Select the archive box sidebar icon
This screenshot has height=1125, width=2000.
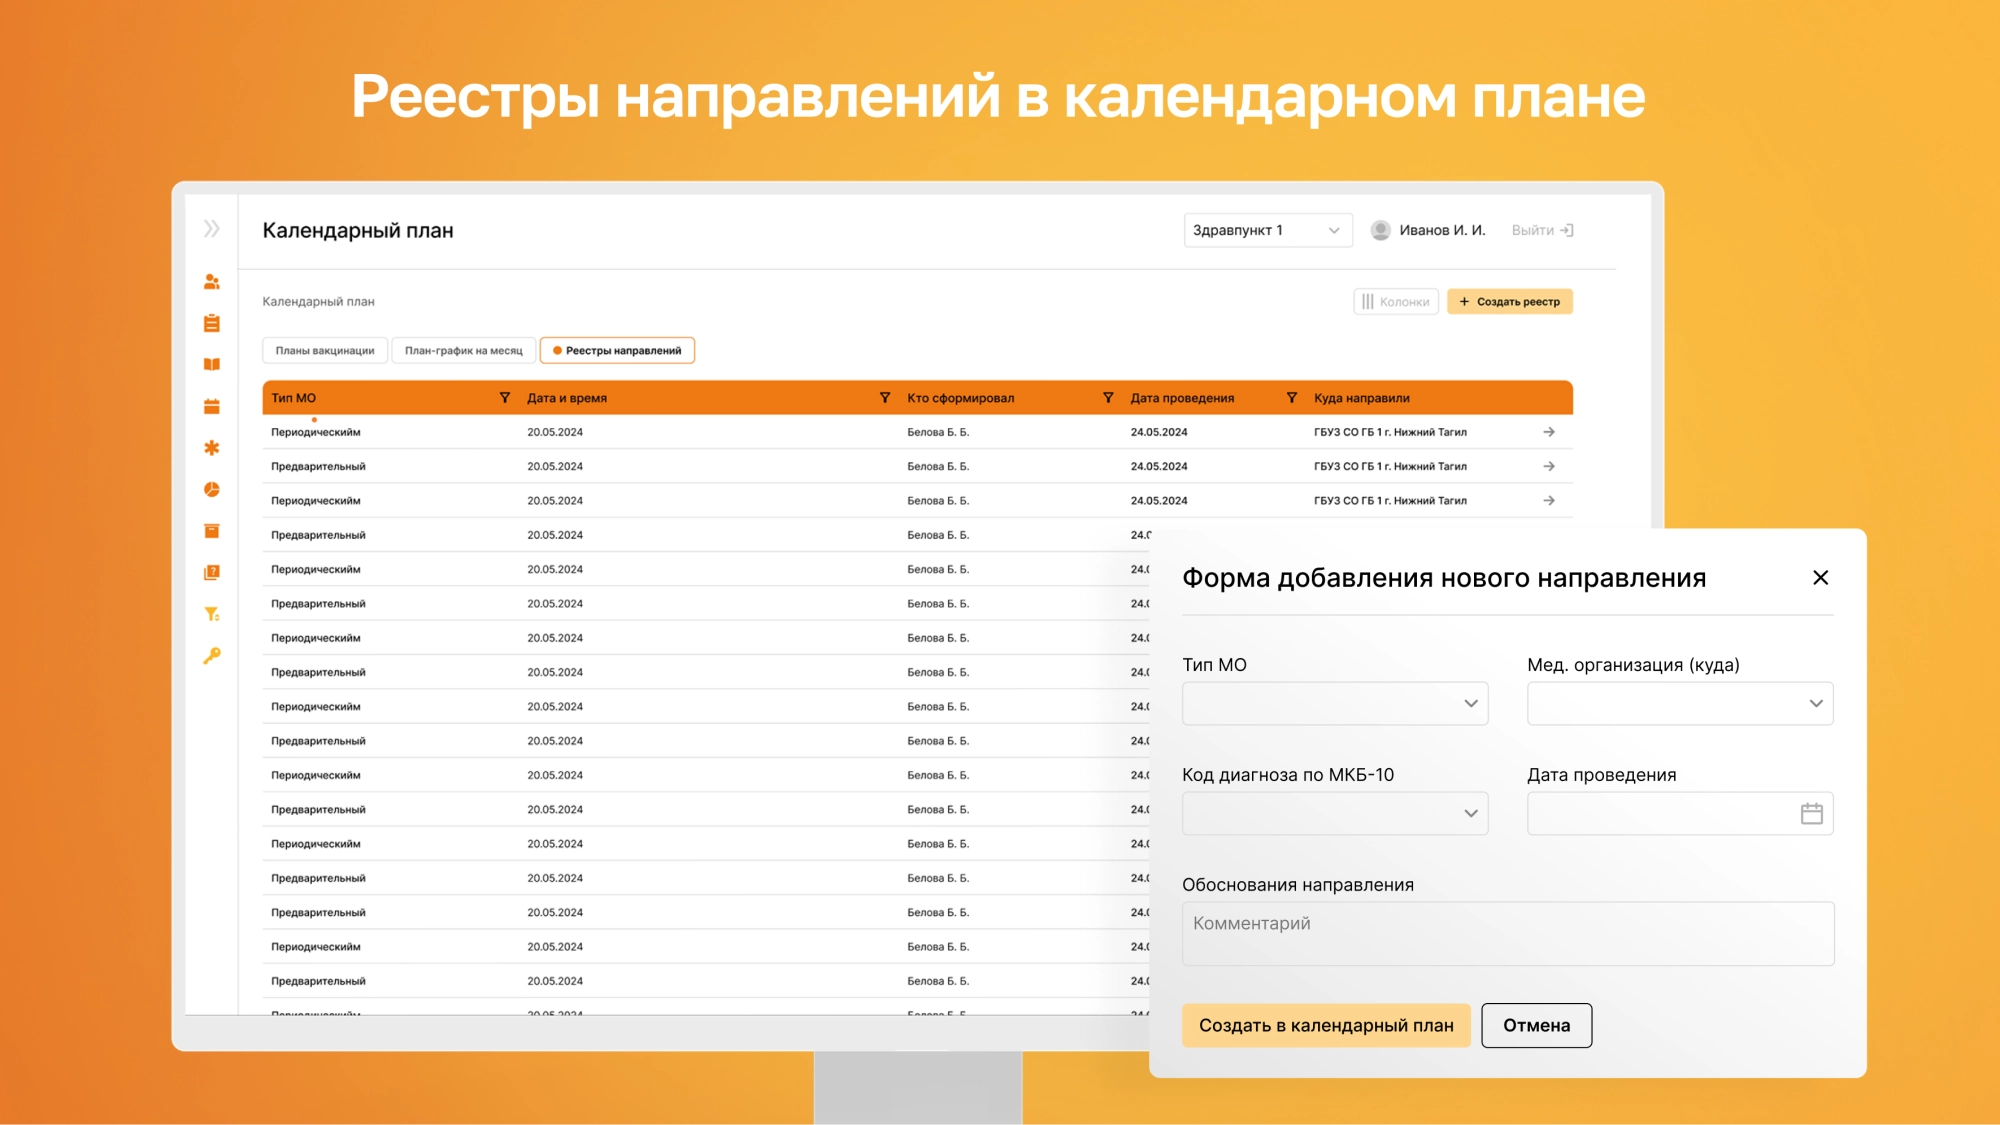(211, 531)
